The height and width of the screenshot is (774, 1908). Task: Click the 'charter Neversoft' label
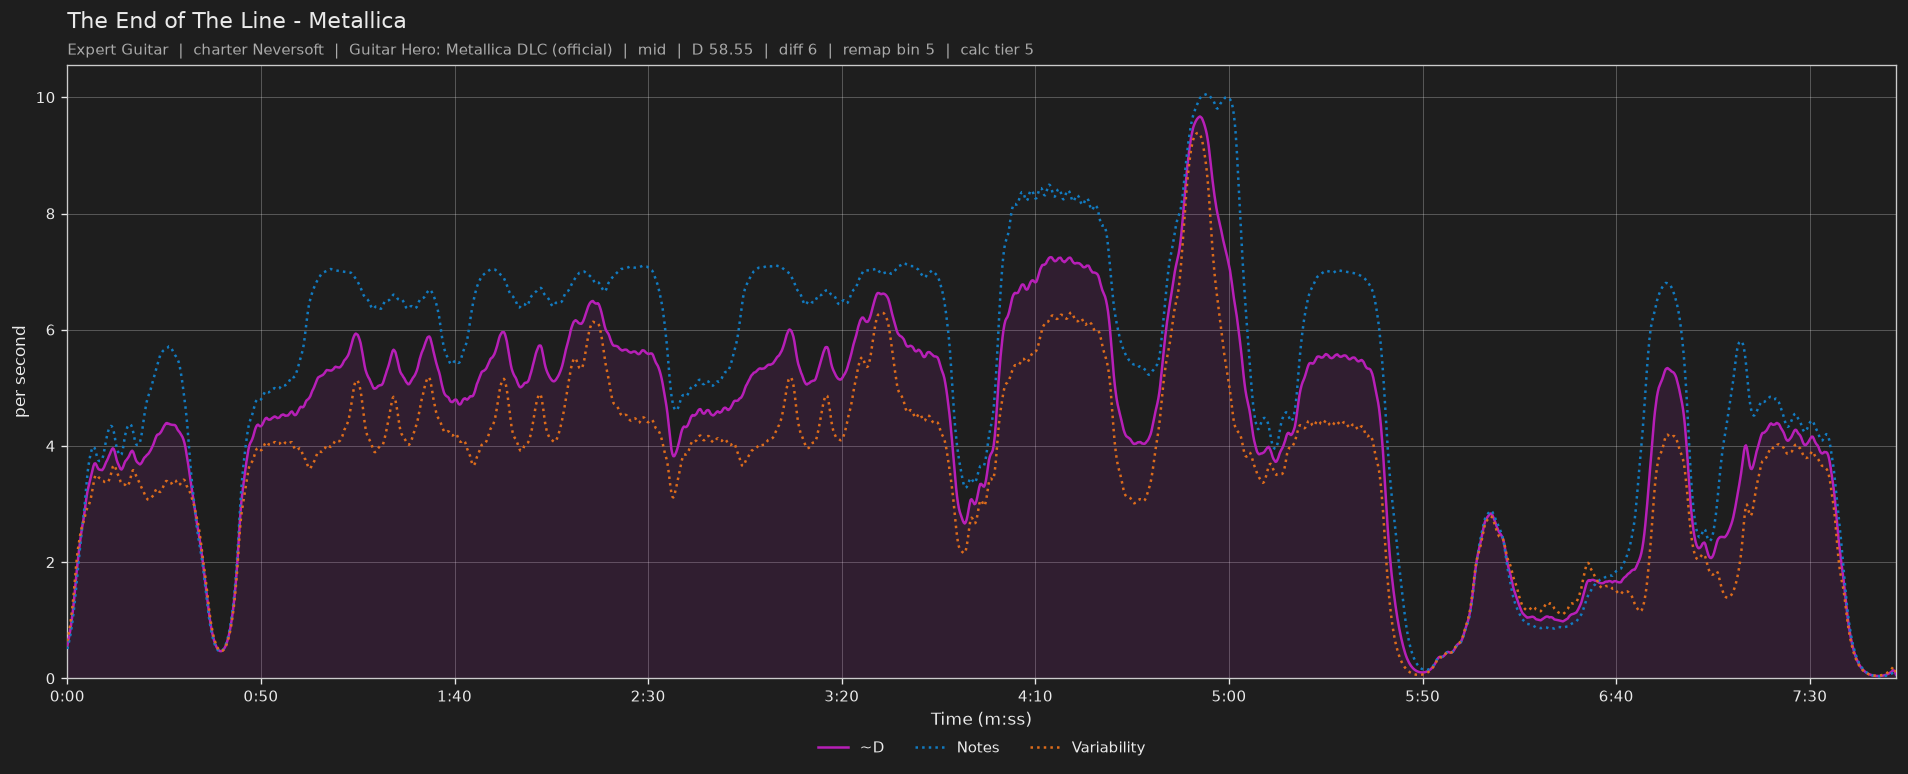(x=258, y=49)
